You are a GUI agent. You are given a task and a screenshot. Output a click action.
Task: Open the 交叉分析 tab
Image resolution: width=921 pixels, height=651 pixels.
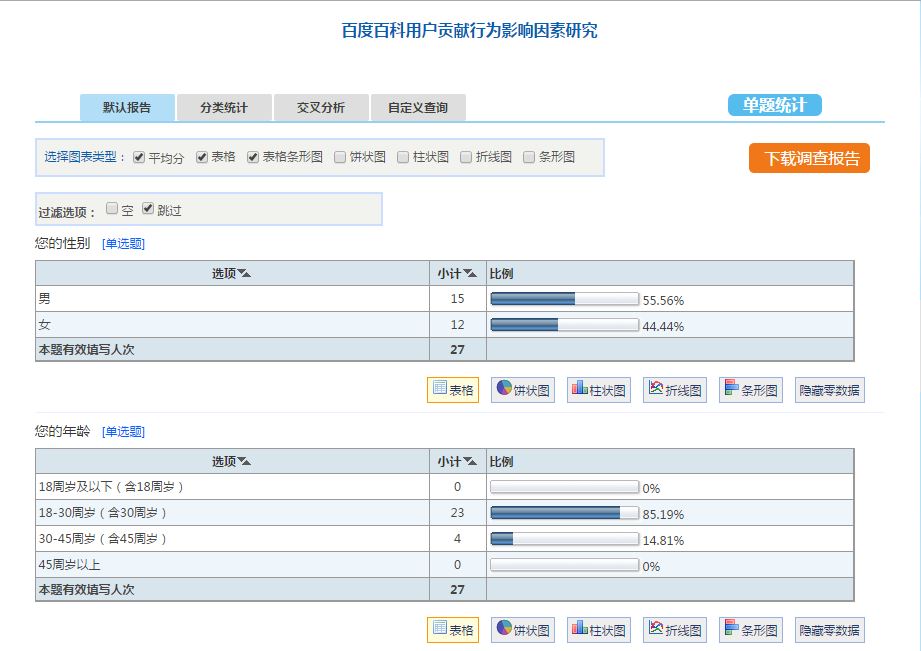click(321, 108)
